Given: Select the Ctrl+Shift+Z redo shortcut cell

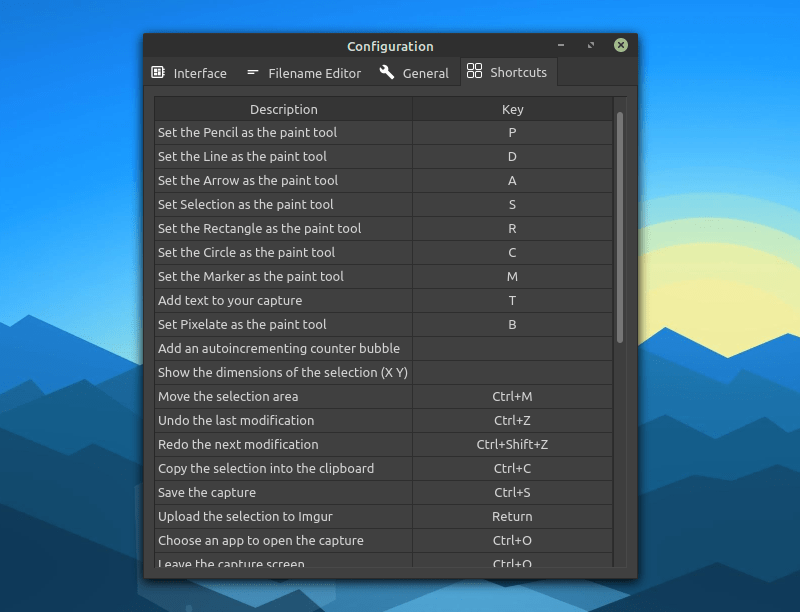Looking at the screenshot, I should (512, 445).
